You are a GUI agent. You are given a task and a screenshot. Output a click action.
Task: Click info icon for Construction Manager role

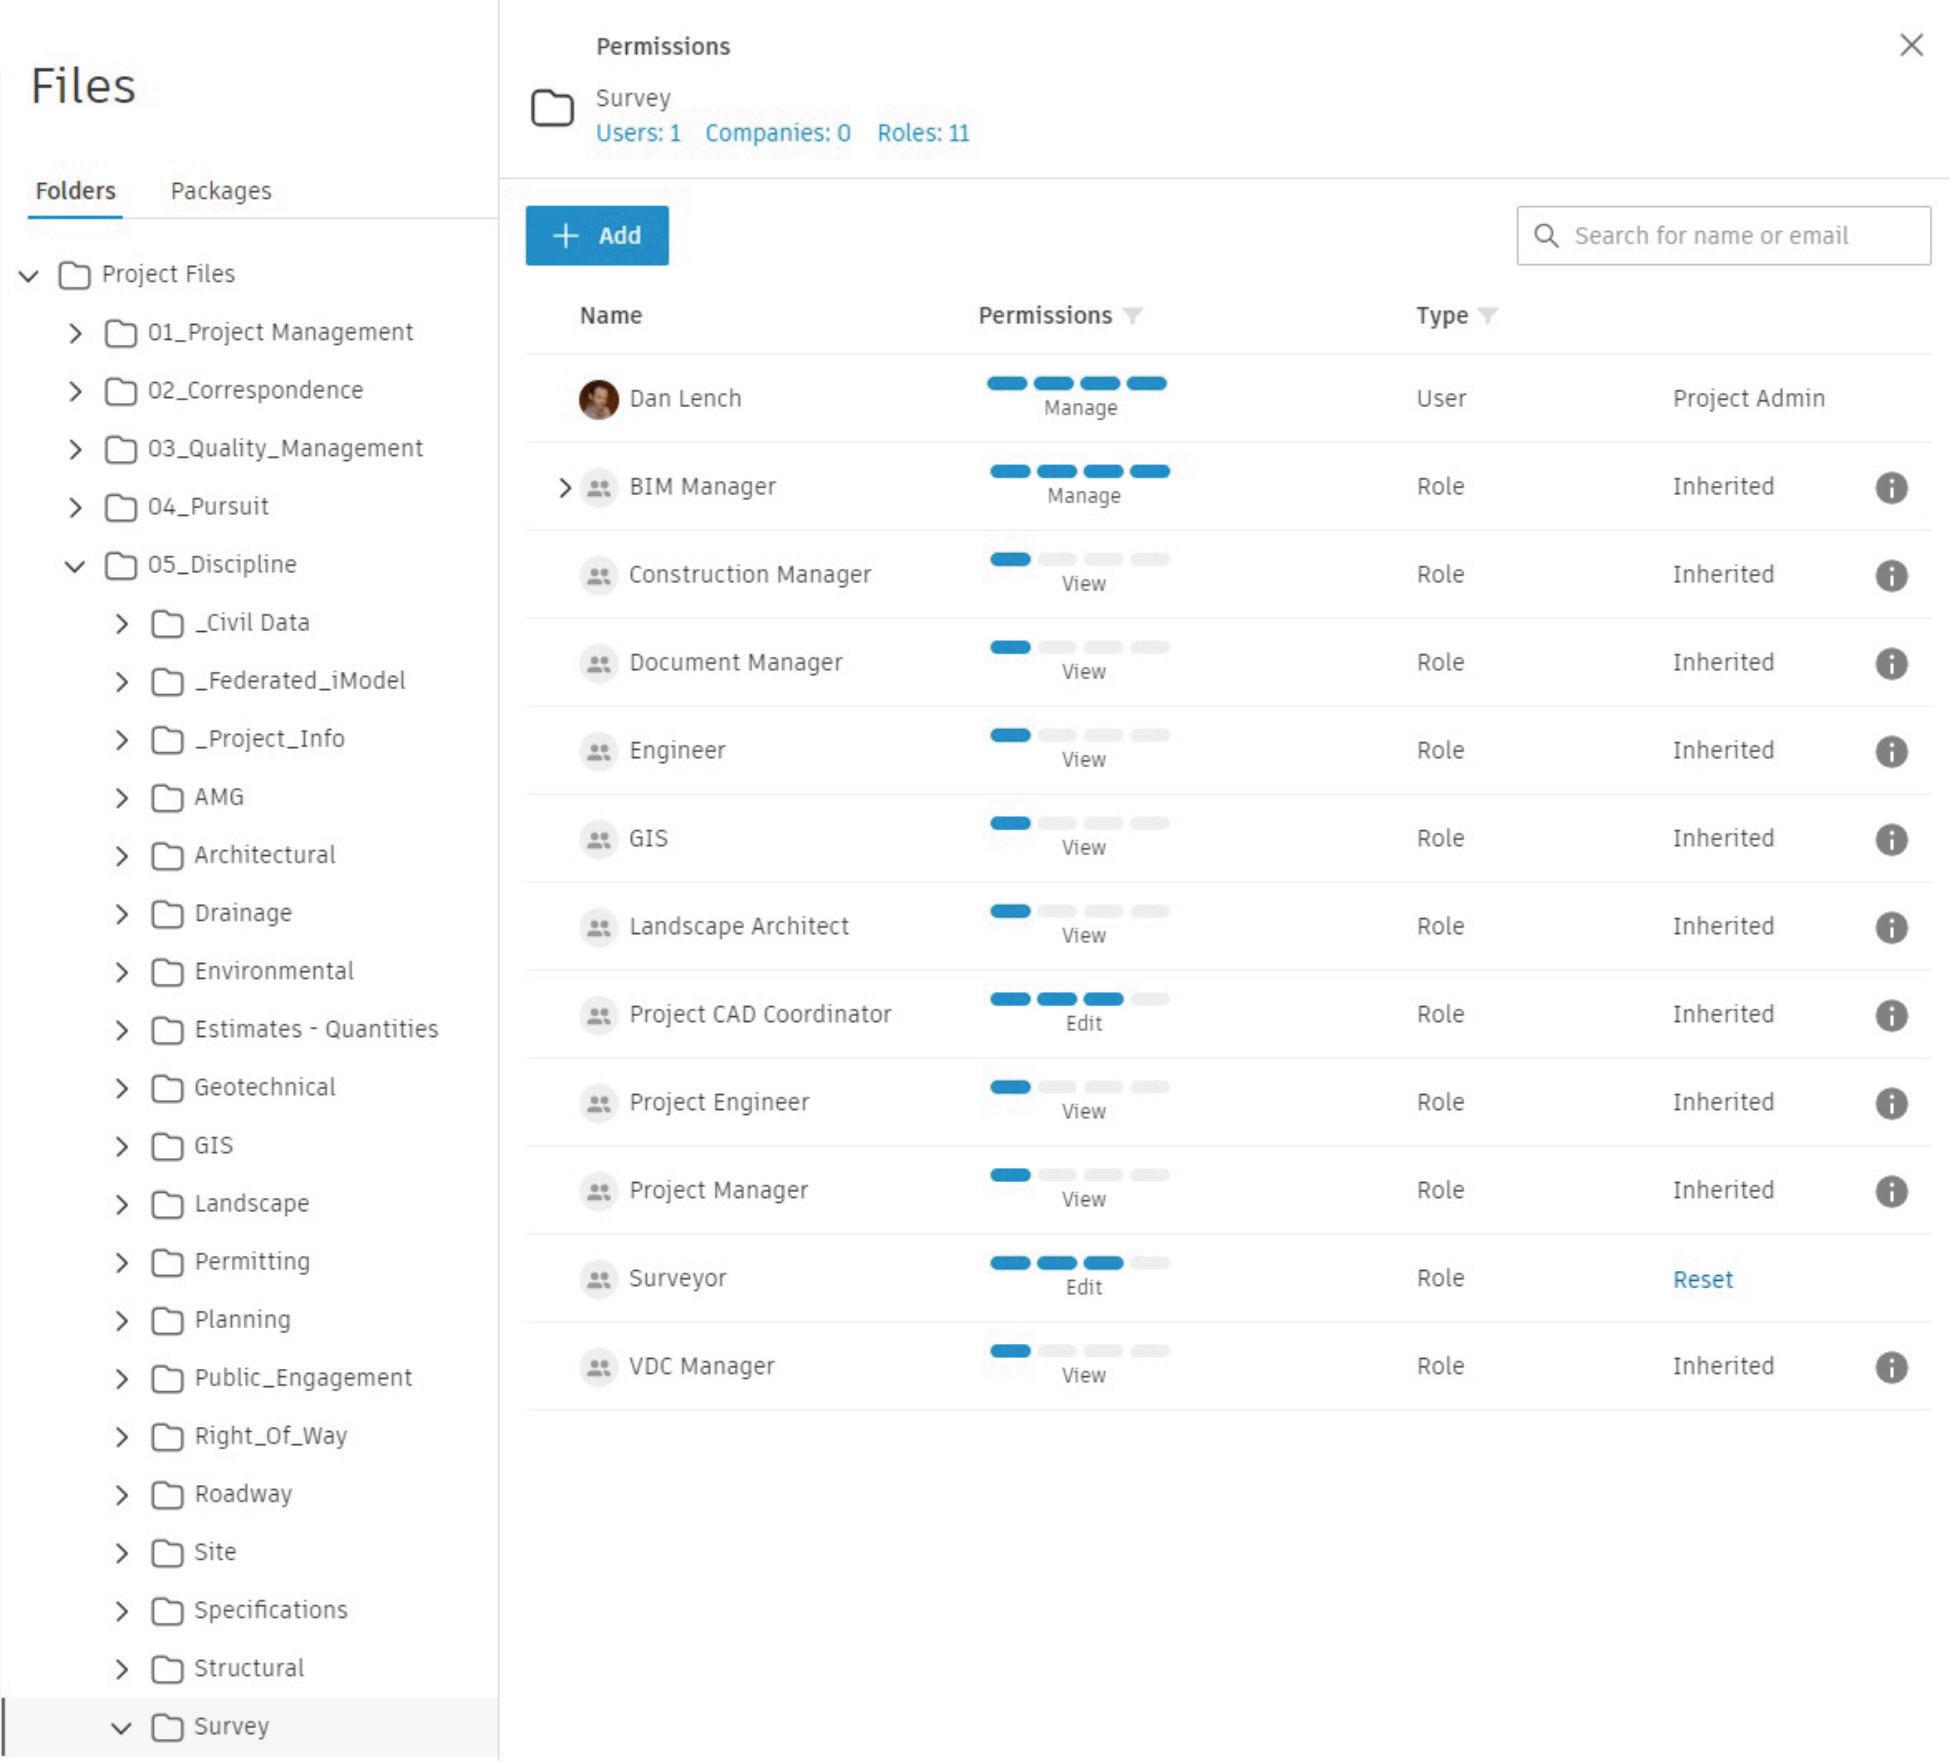coord(1890,576)
